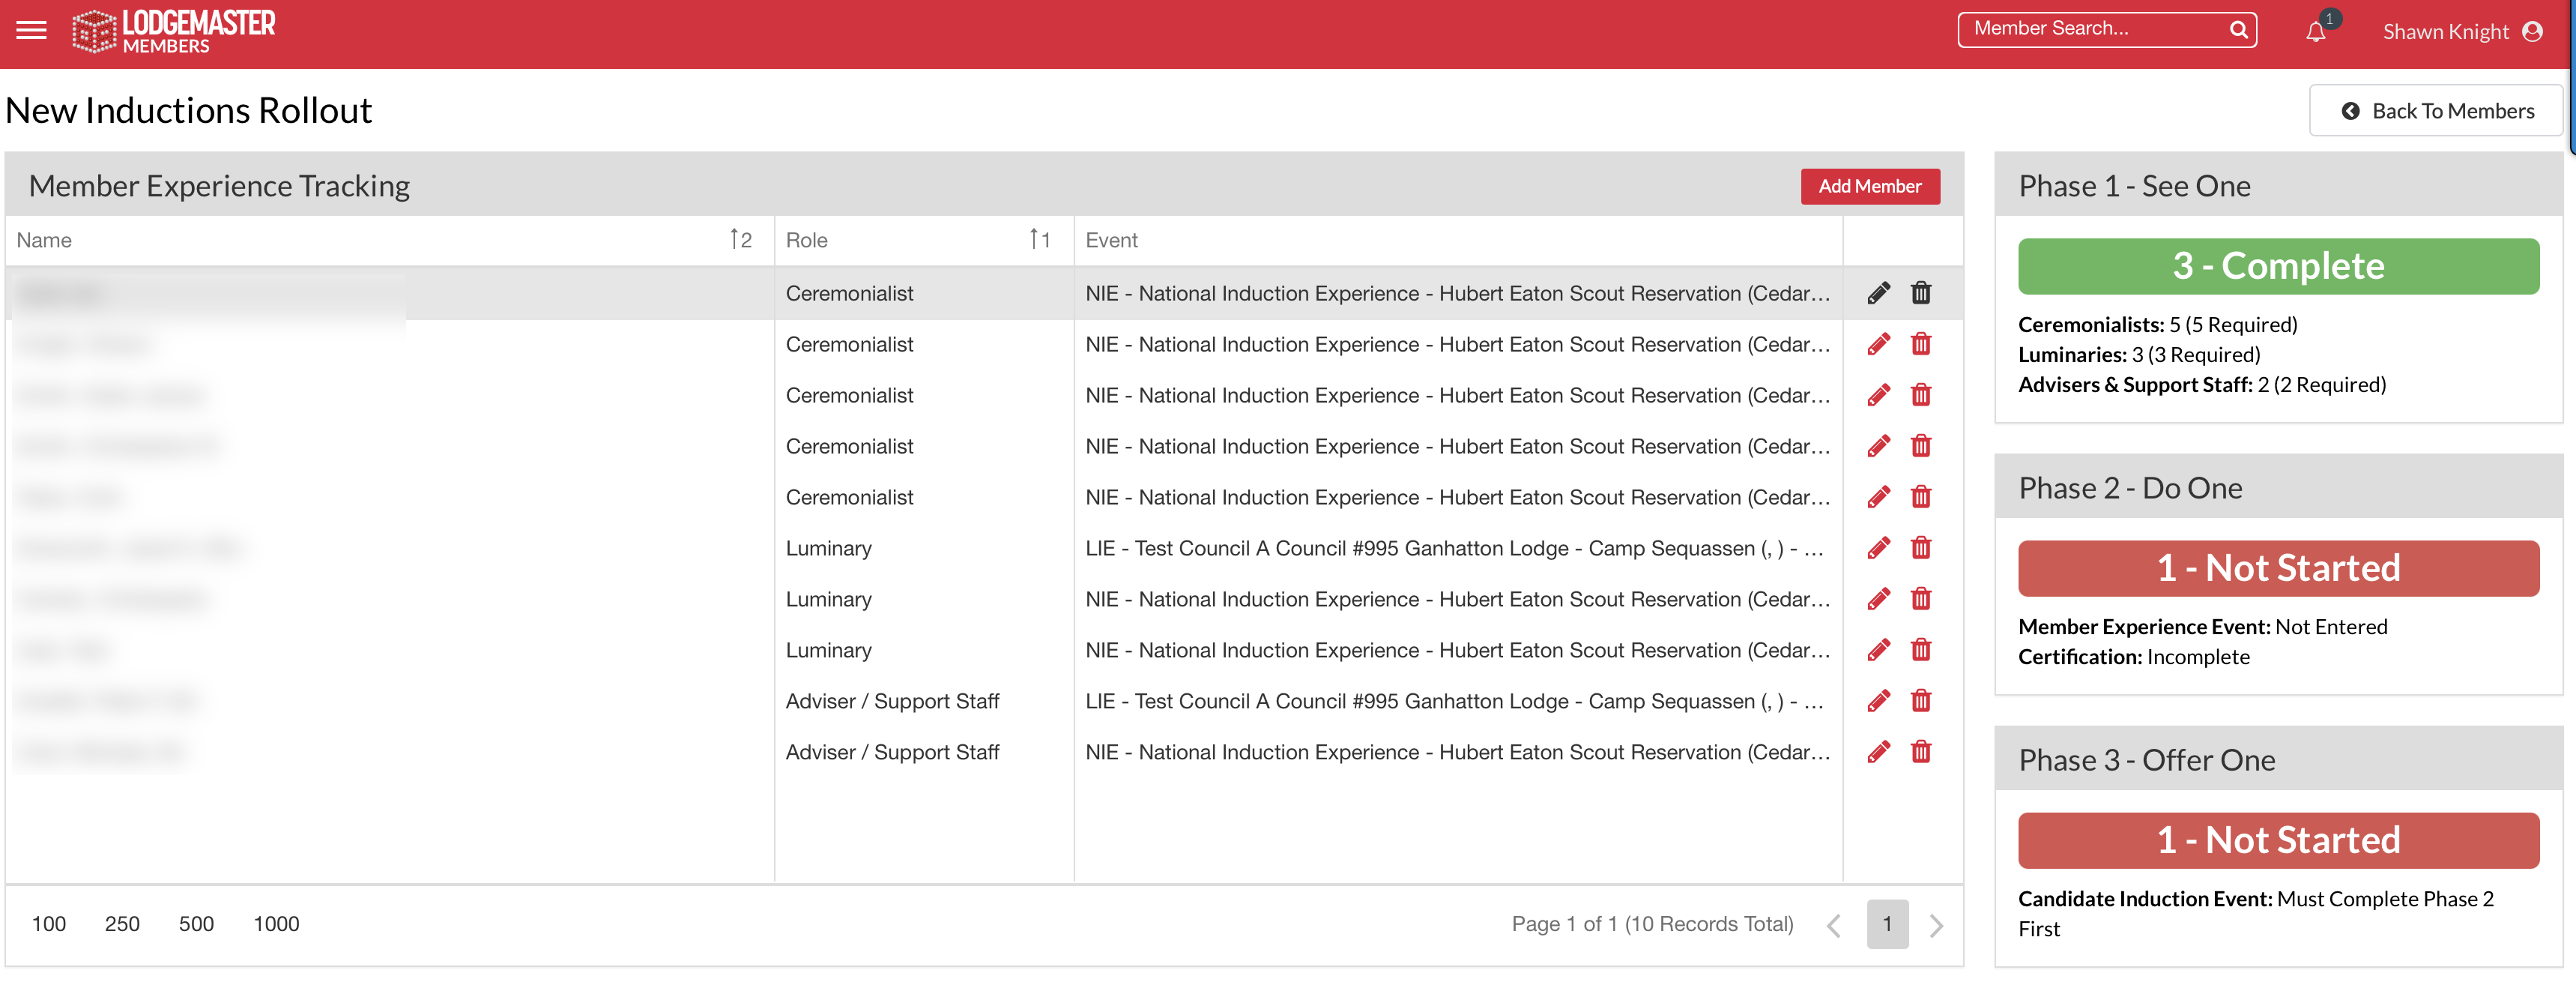The height and width of the screenshot is (988, 2576).
Task: Go to next page arrow
Action: point(1936,925)
